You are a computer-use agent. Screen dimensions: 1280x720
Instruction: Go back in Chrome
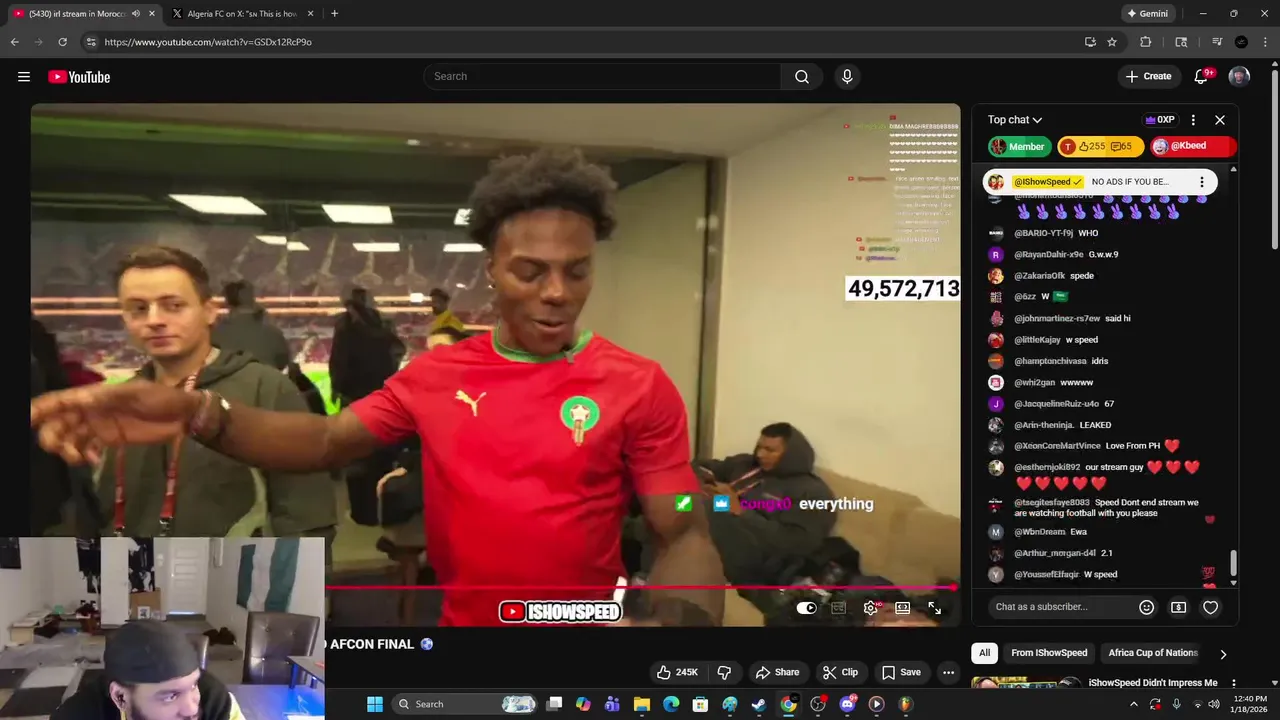click(14, 42)
